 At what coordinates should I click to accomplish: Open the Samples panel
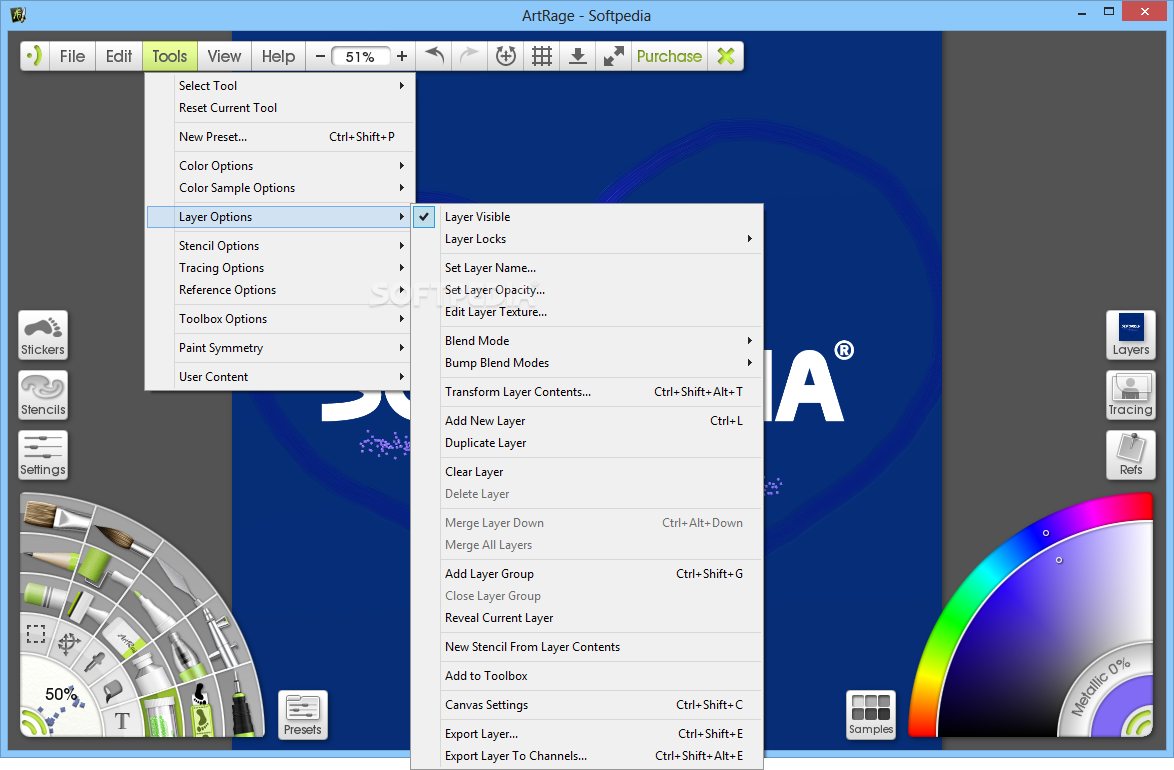(x=871, y=715)
